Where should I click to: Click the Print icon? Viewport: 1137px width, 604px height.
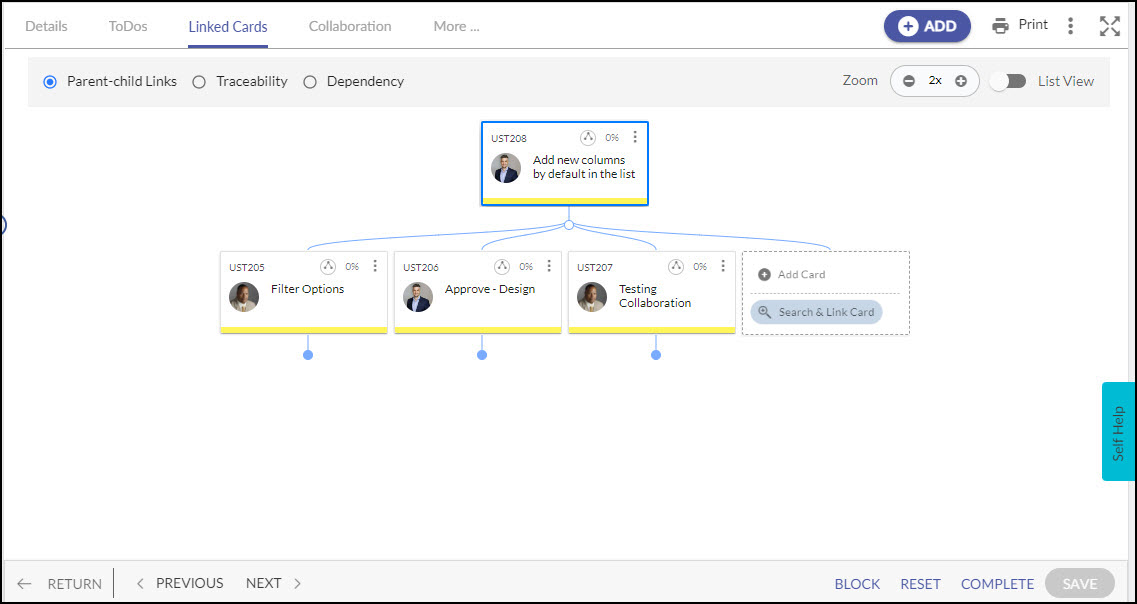1000,26
